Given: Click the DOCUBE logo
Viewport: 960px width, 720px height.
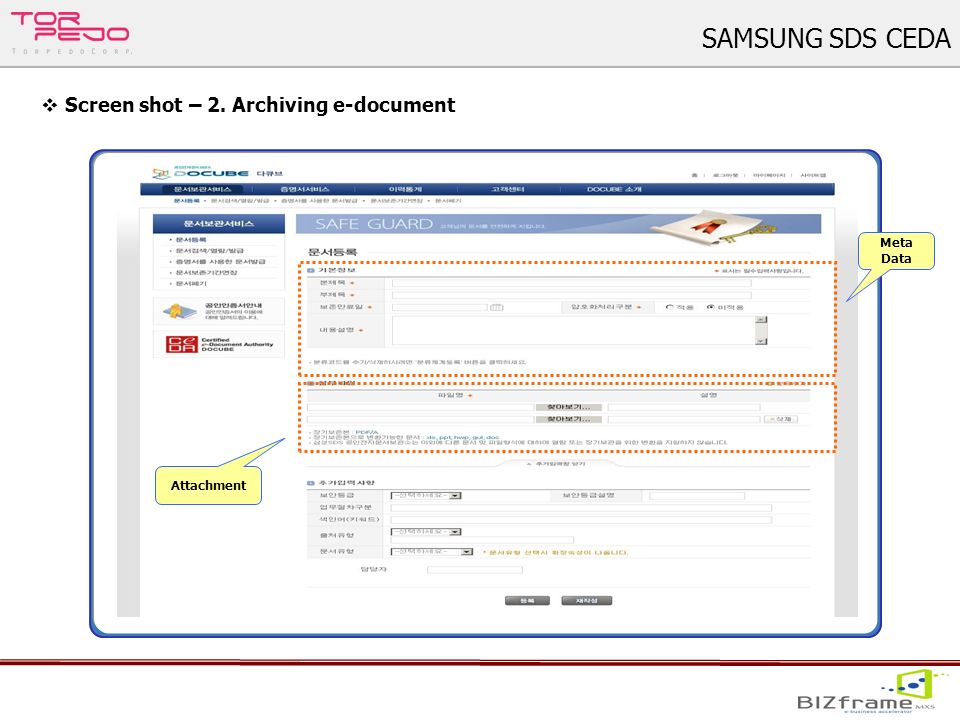Looking at the screenshot, I should [x=217, y=173].
